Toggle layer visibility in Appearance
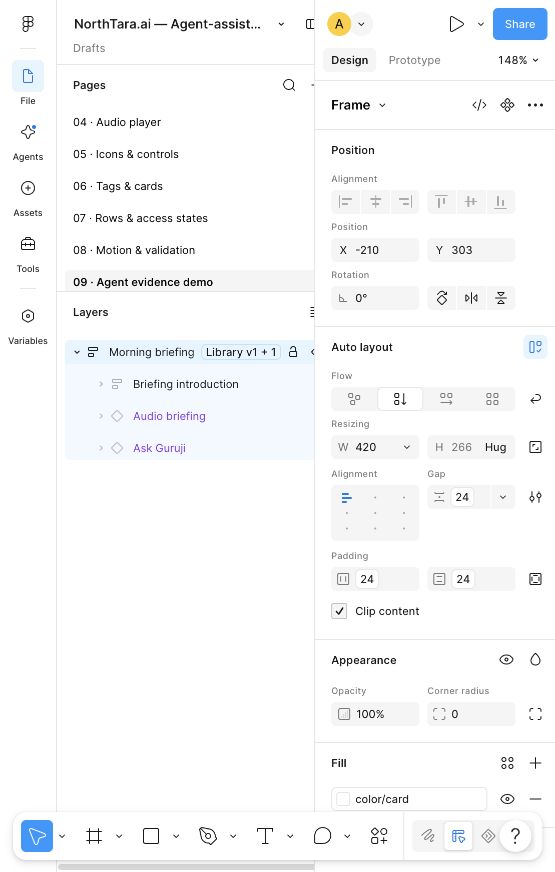Image resolution: width=555 pixels, height=872 pixels. coord(506,660)
